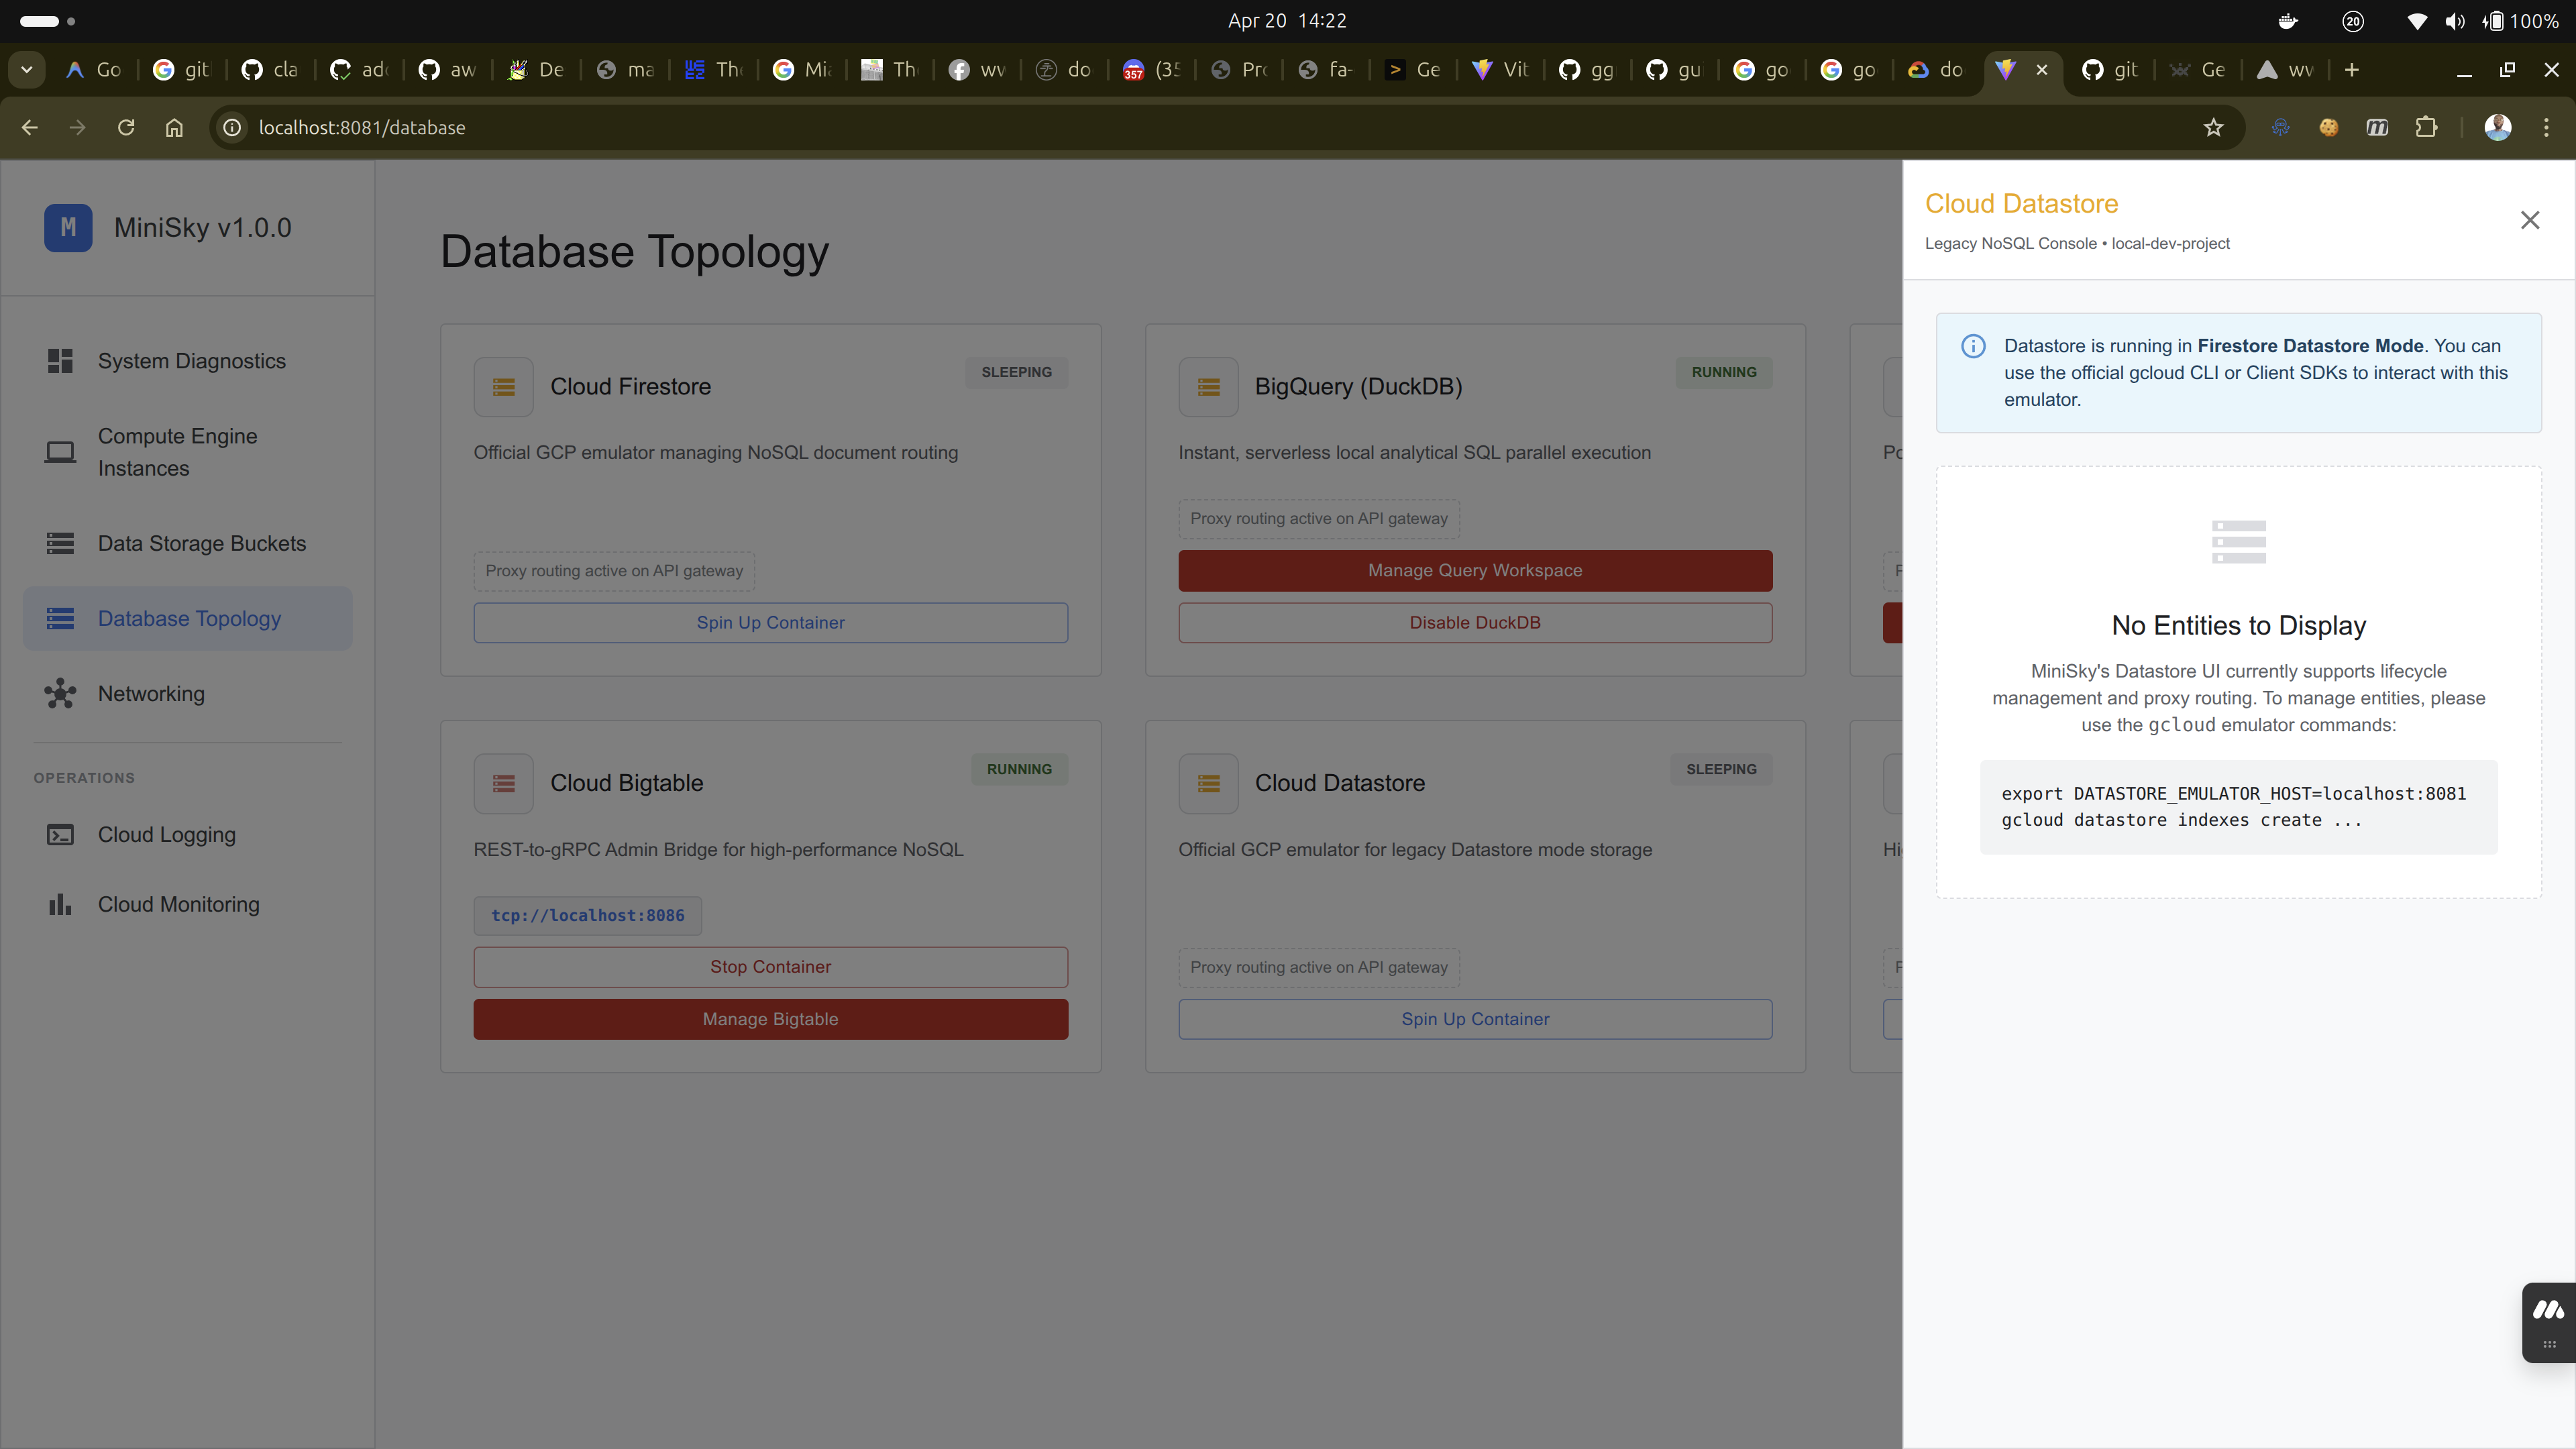Spin up the Cloud Firestore container

(770, 622)
